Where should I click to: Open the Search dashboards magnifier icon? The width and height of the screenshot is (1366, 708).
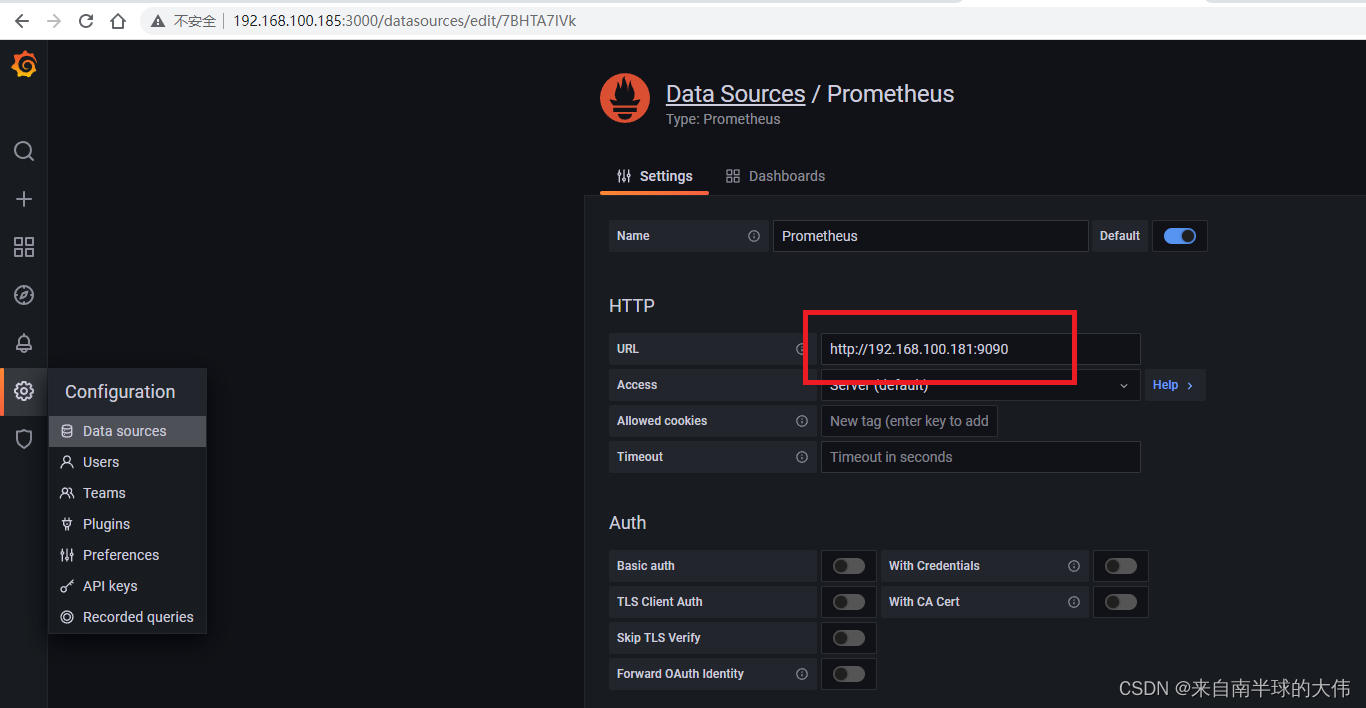[24, 151]
